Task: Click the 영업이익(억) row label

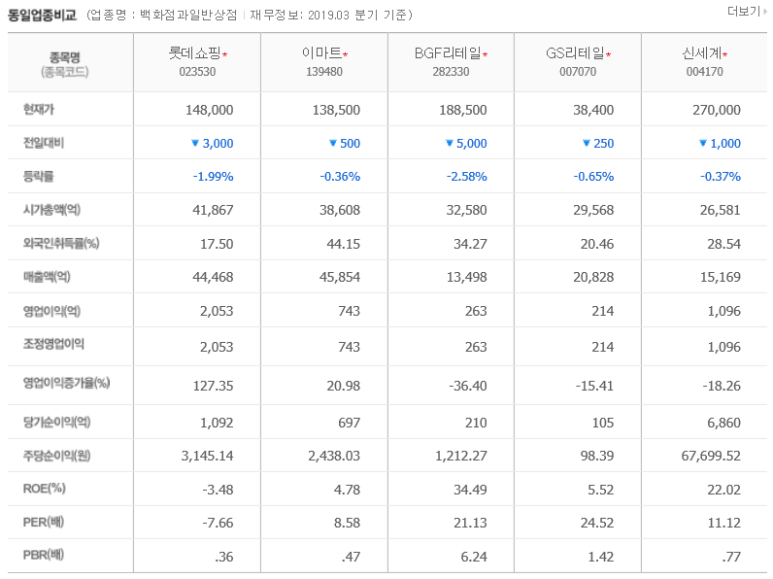Action: pyautogui.click(x=52, y=311)
